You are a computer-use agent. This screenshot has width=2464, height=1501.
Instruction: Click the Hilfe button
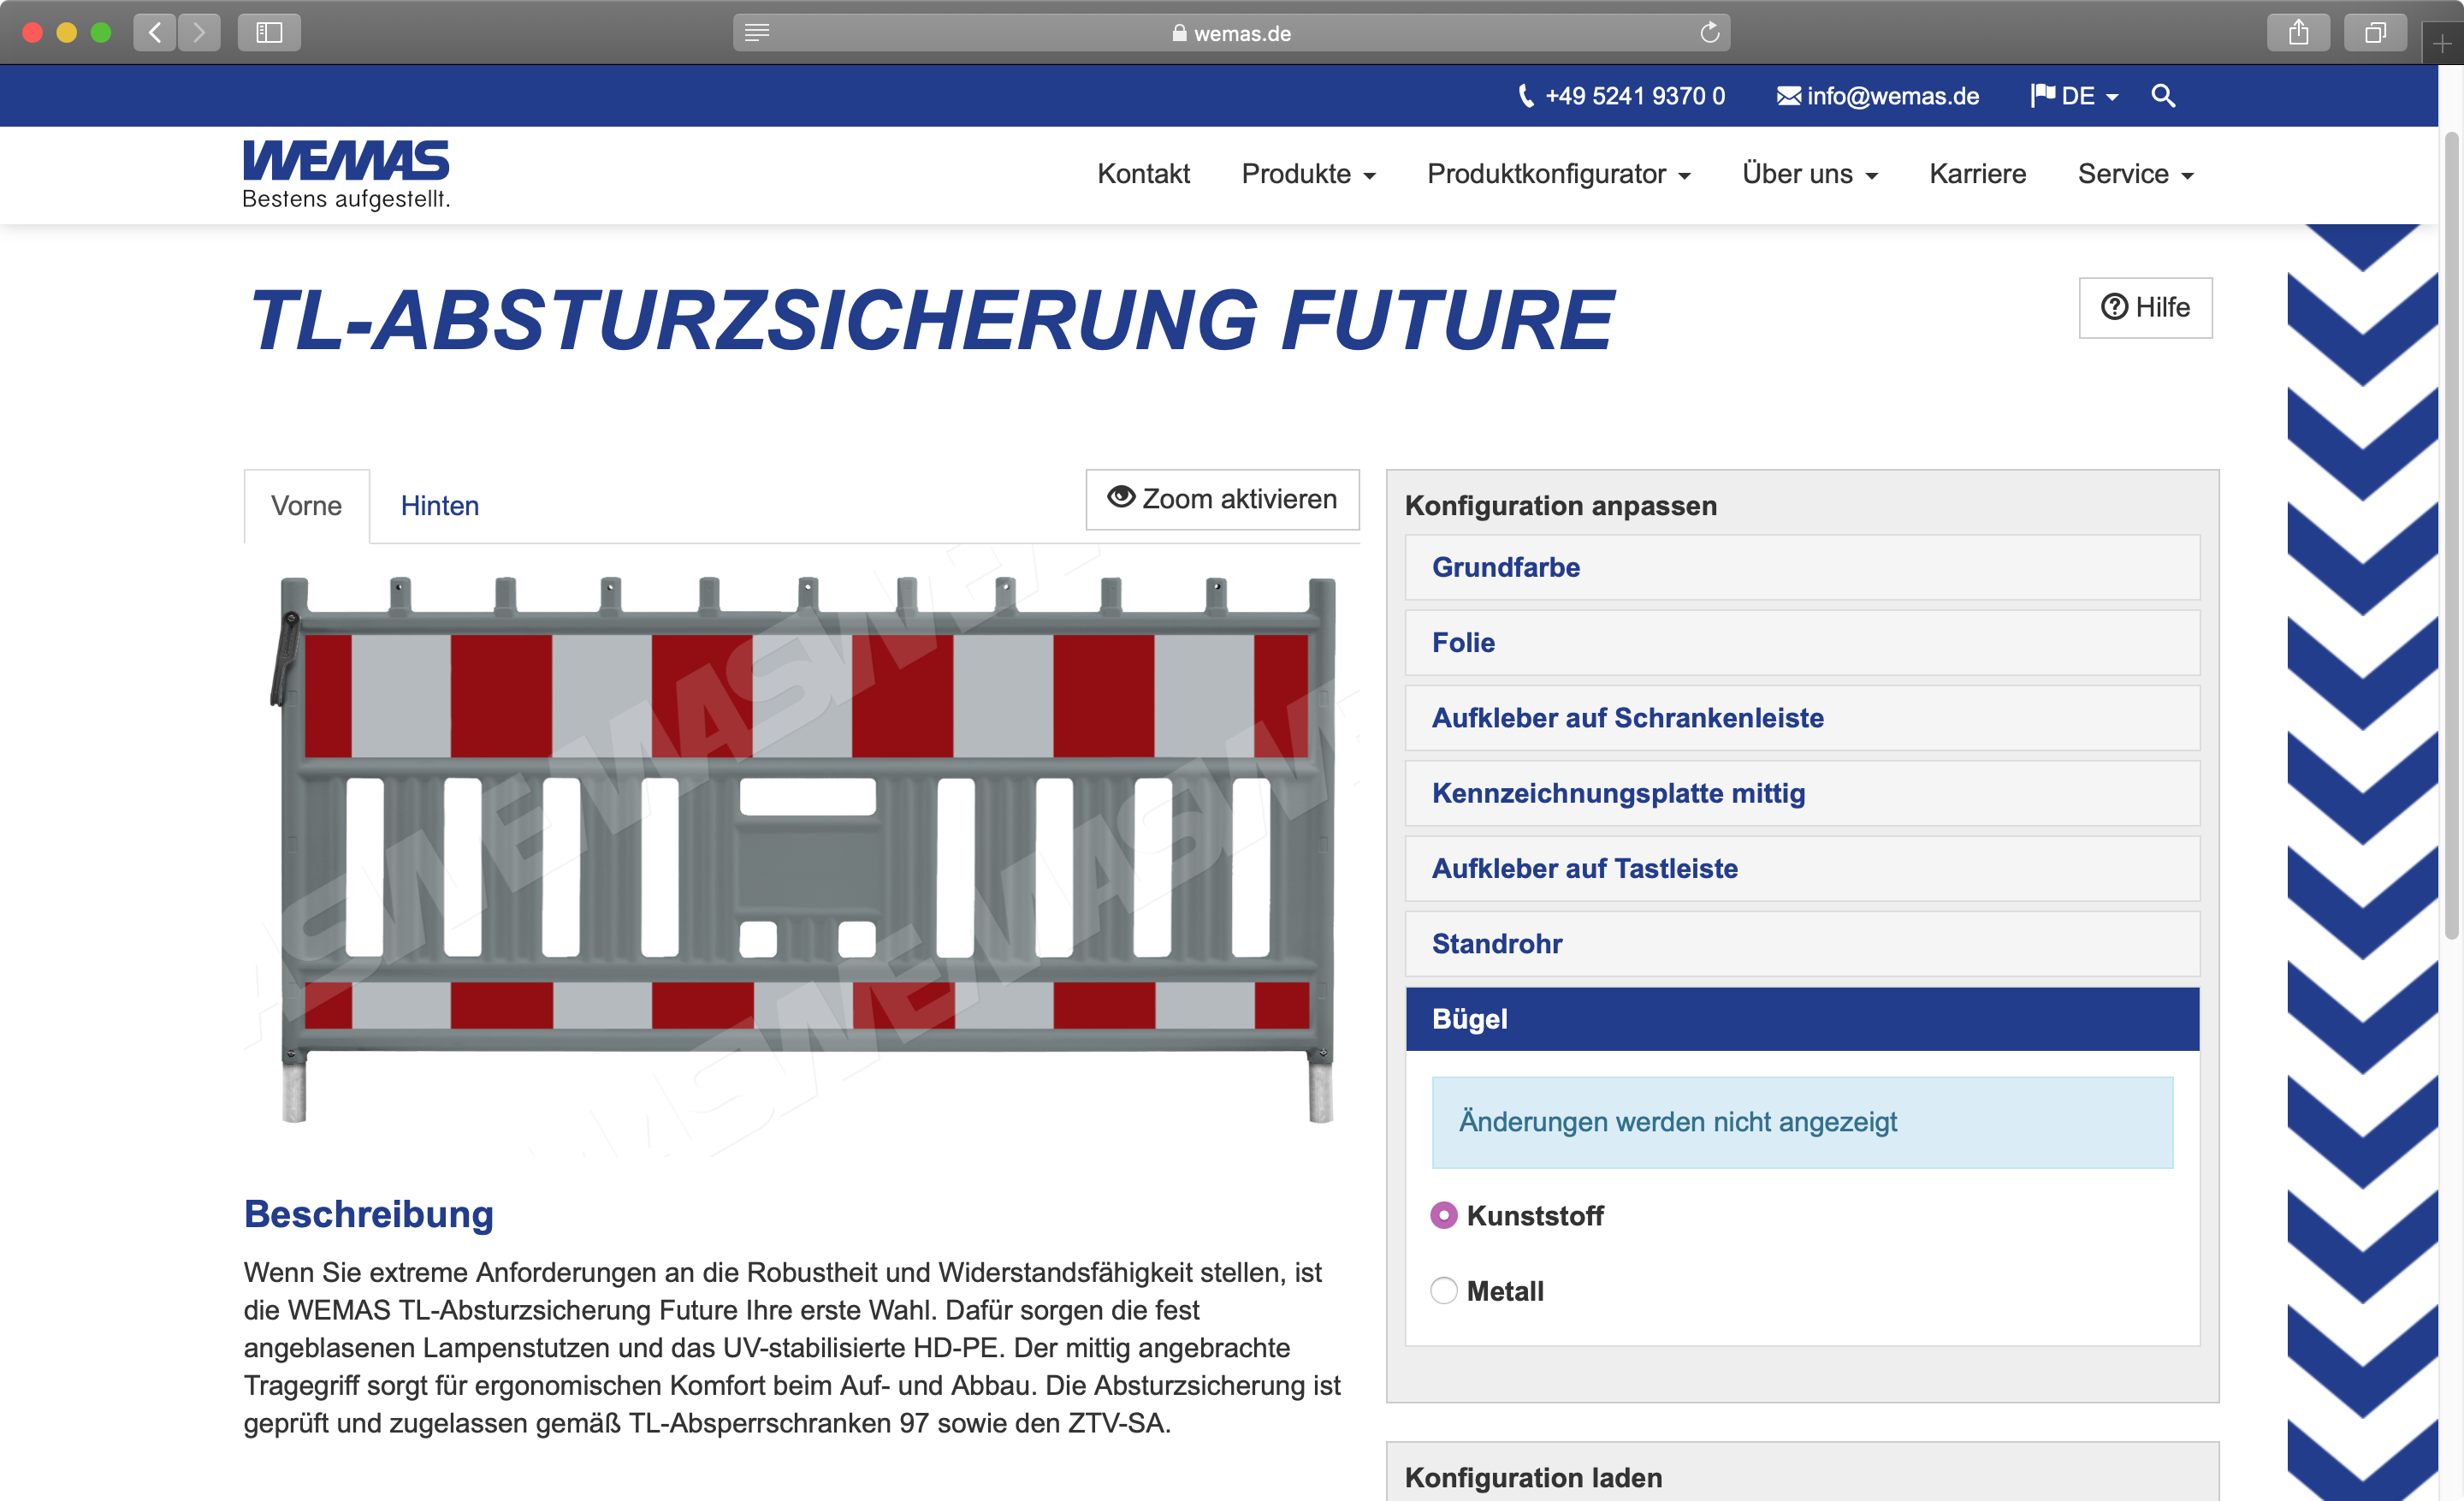2145,307
